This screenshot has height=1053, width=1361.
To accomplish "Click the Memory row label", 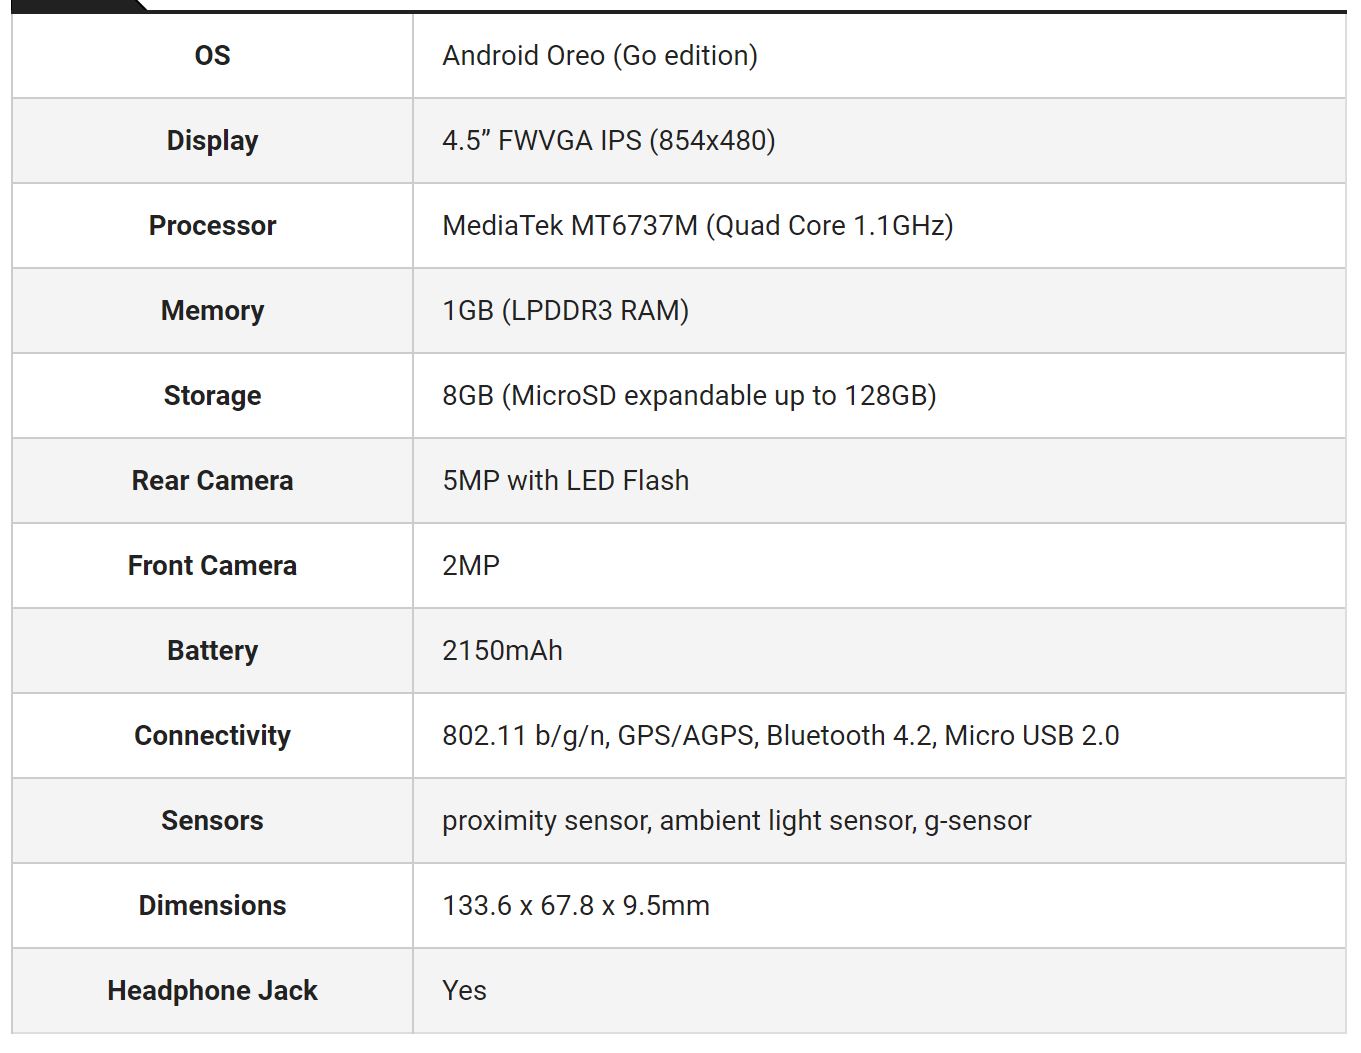I will 212,310.
